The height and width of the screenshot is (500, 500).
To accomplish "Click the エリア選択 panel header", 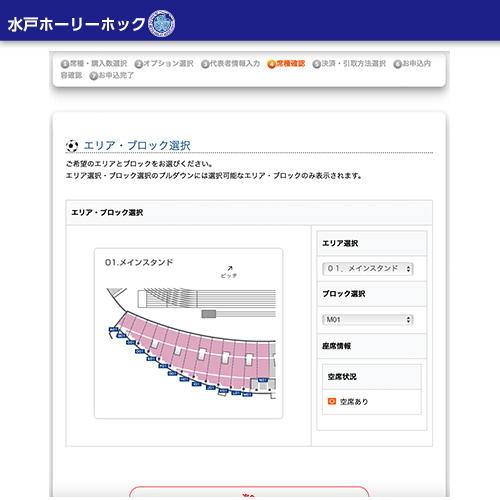I will pyautogui.click(x=372, y=243).
